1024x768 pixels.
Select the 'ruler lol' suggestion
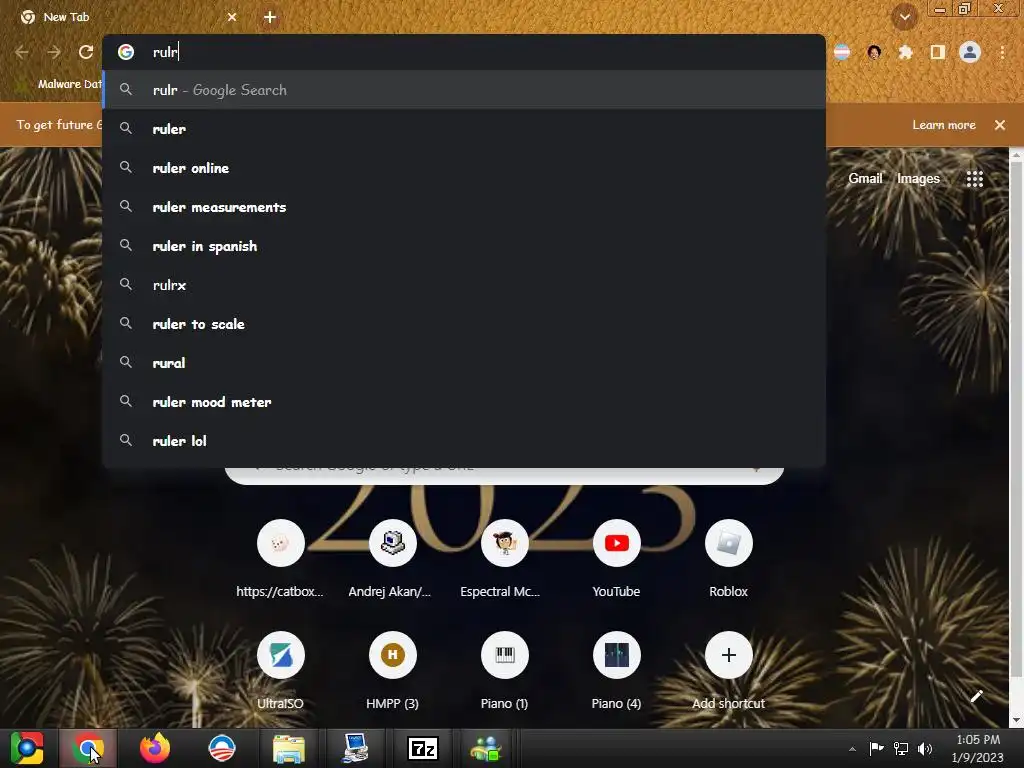tap(464, 441)
